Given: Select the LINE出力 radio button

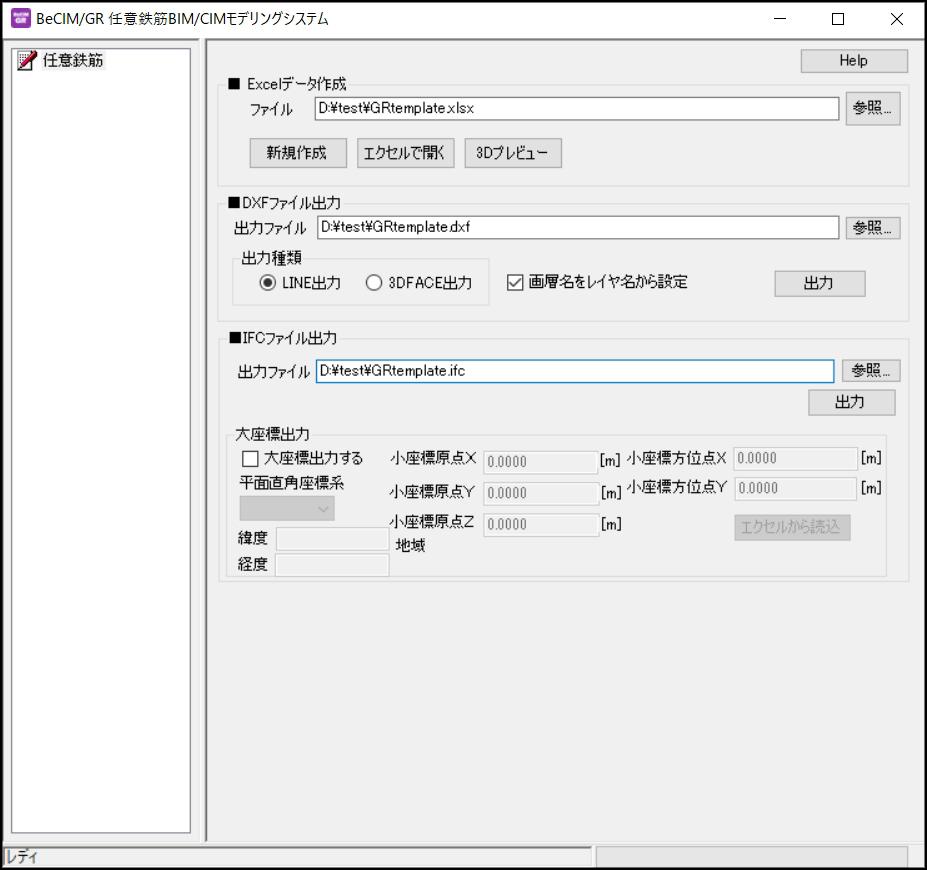Looking at the screenshot, I should [x=267, y=283].
